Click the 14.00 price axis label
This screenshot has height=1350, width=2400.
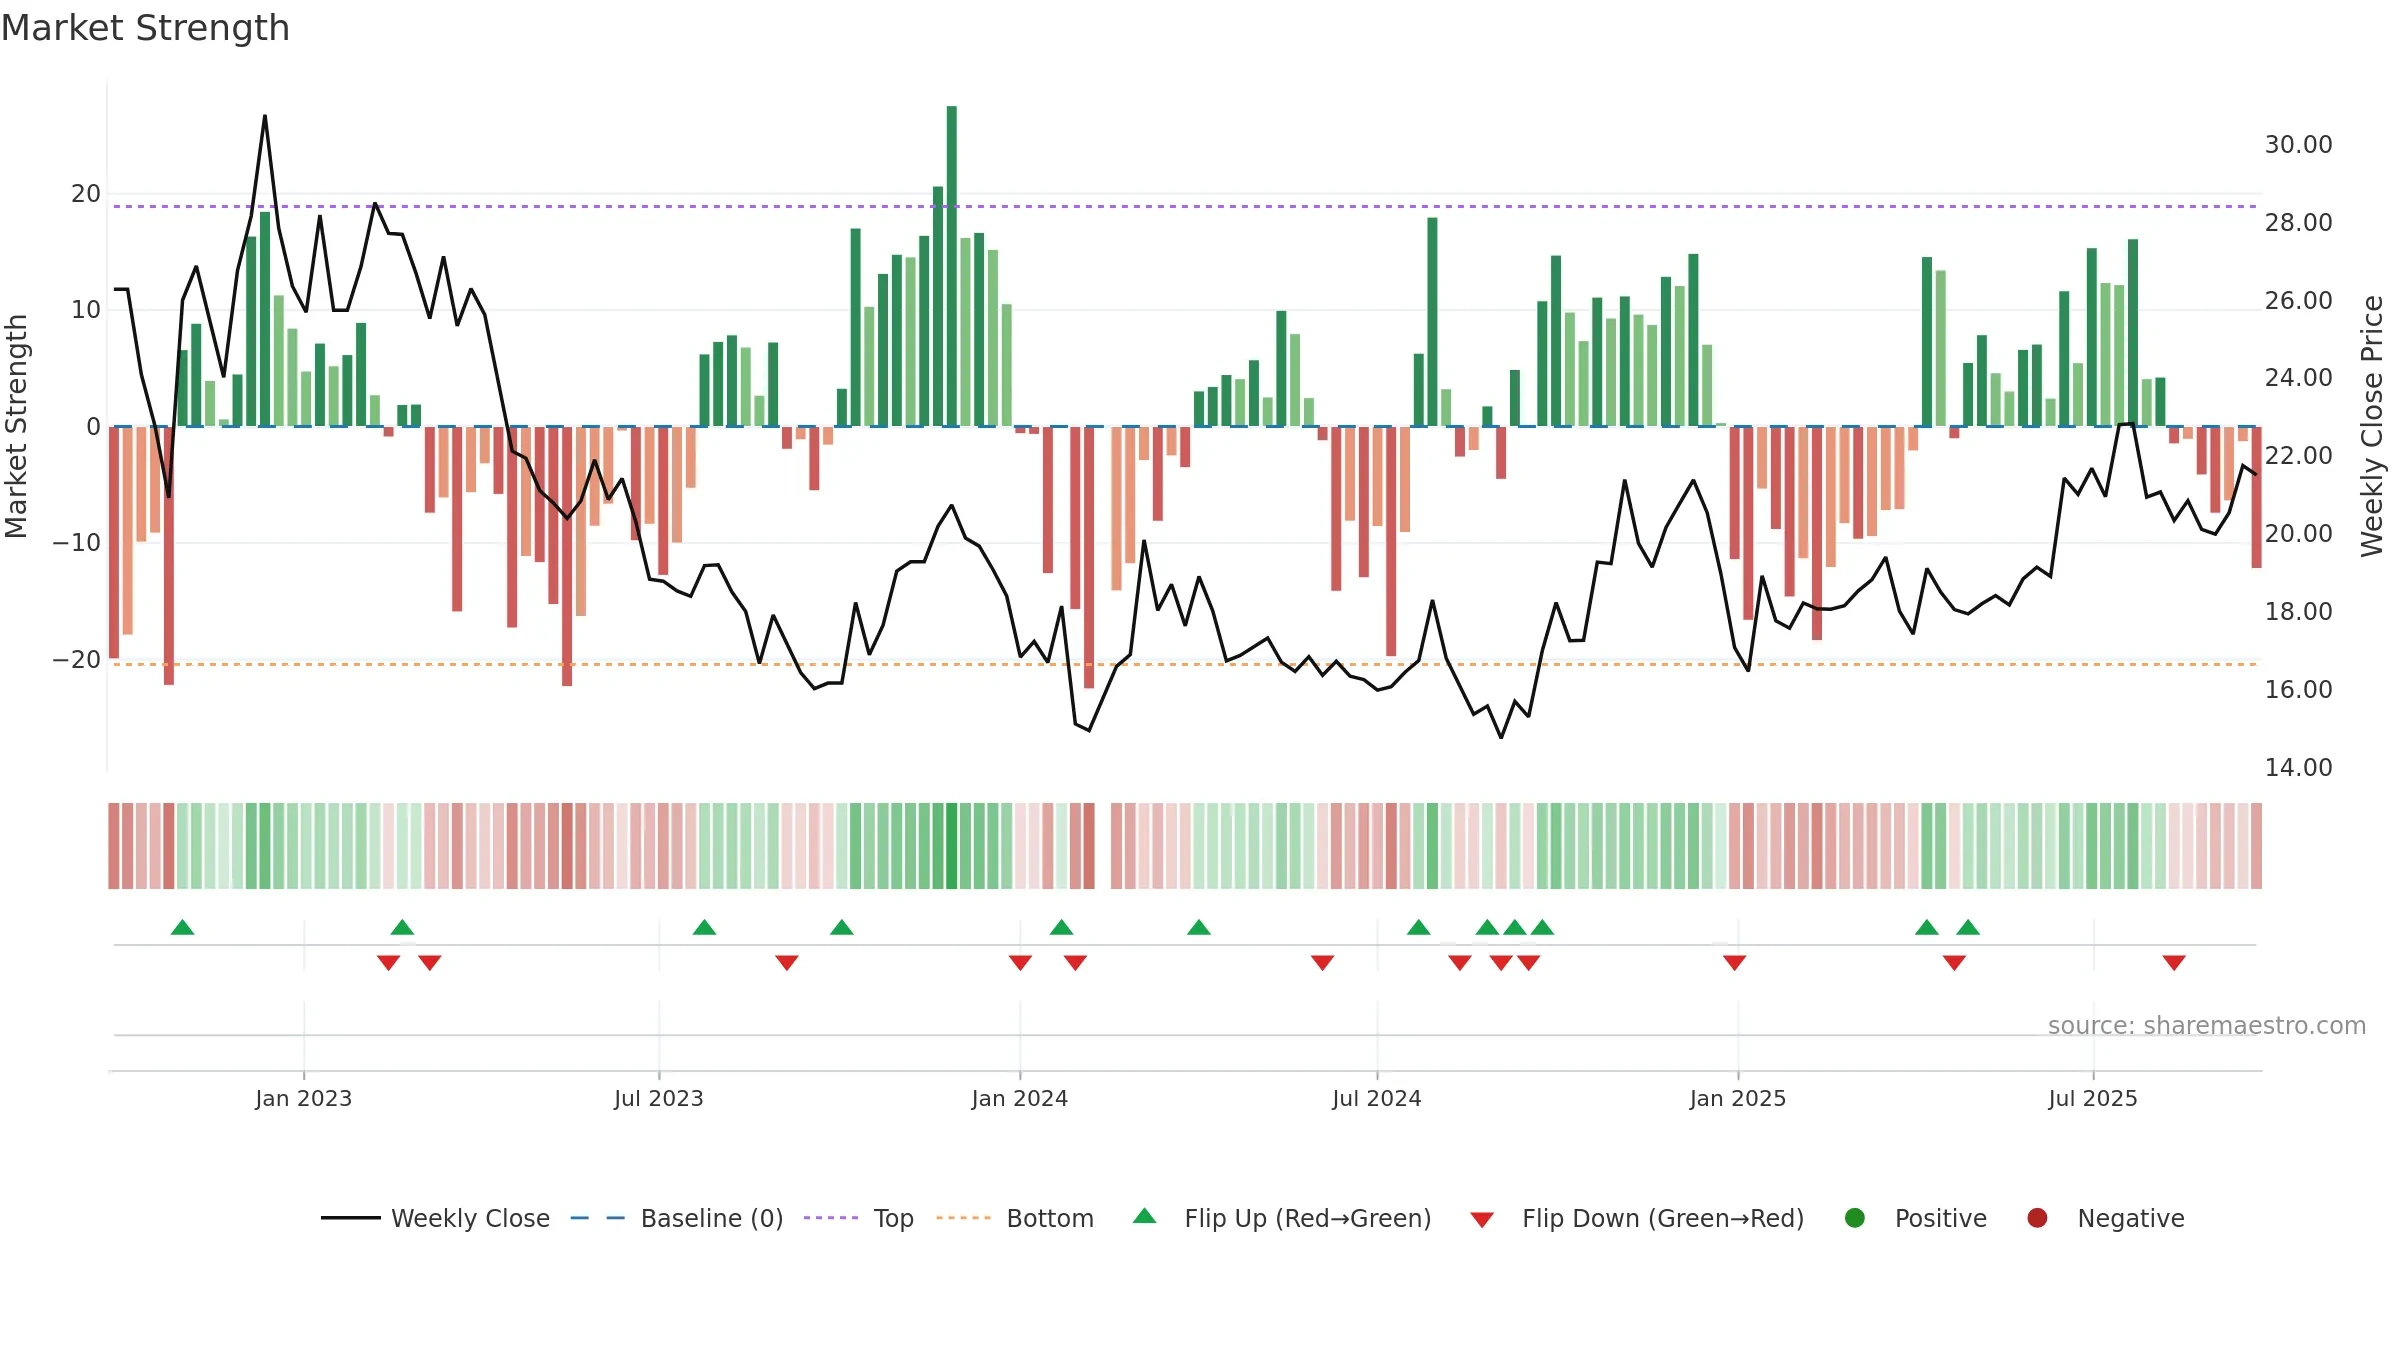[2299, 768]
